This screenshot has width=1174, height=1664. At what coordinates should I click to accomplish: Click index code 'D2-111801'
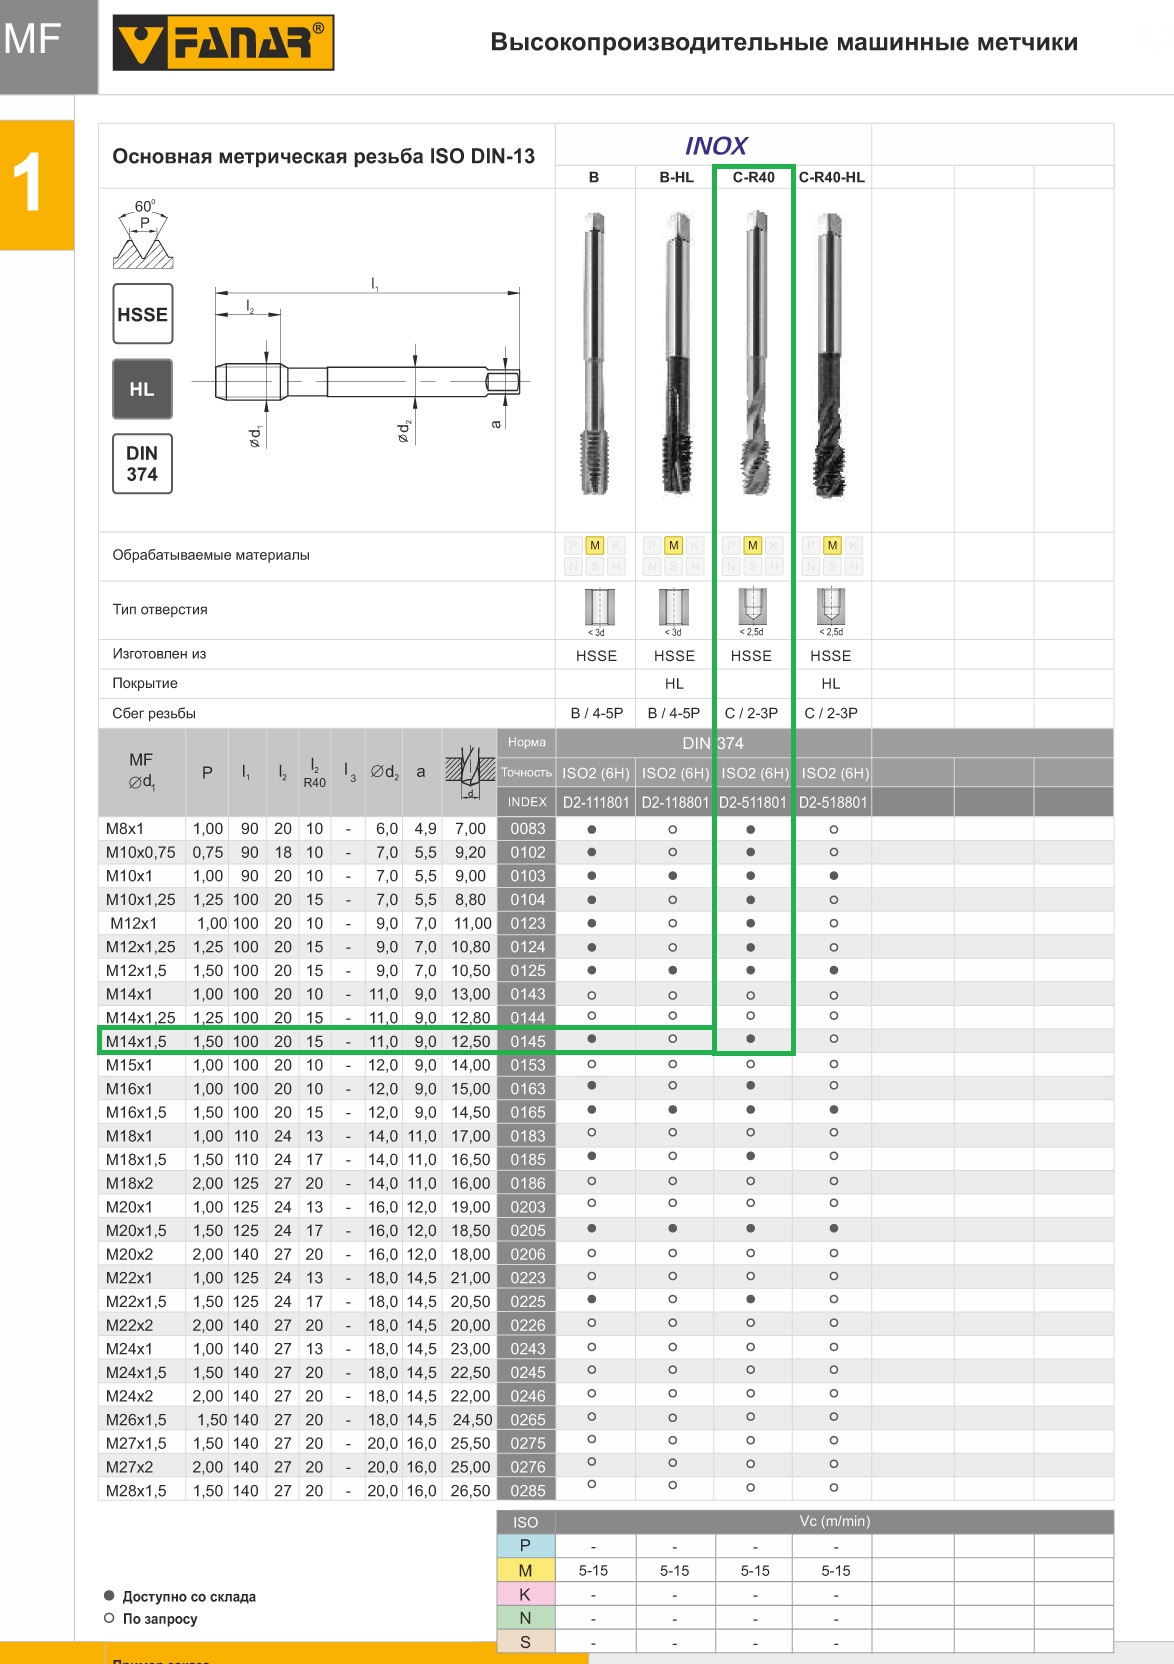[596, 802]
